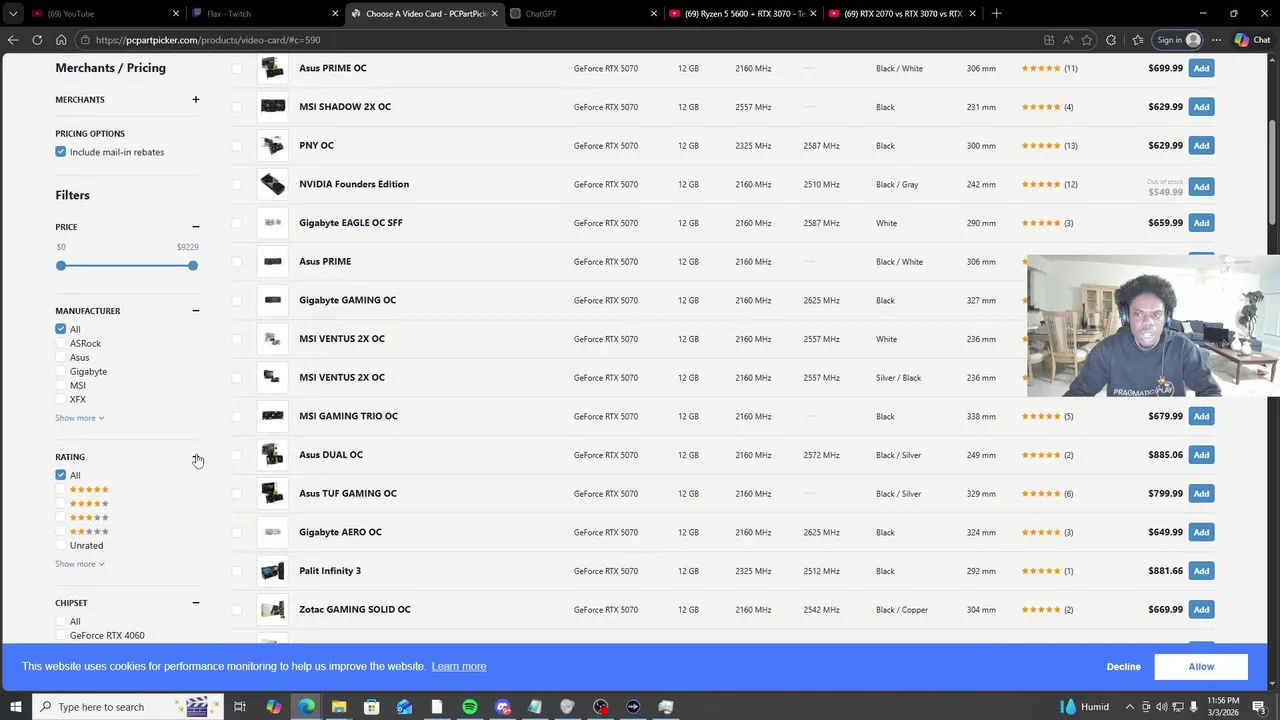Click the minimum price slider handle
Screen dimensions: 1280x720
pyautogui.click(x=61, y=265)
